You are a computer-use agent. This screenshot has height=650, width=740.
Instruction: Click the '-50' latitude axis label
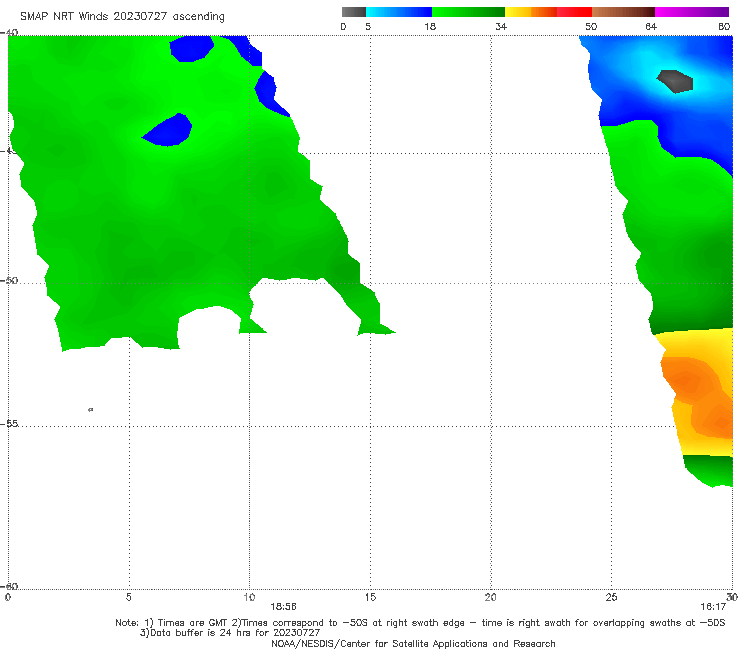tap(9, 281)
